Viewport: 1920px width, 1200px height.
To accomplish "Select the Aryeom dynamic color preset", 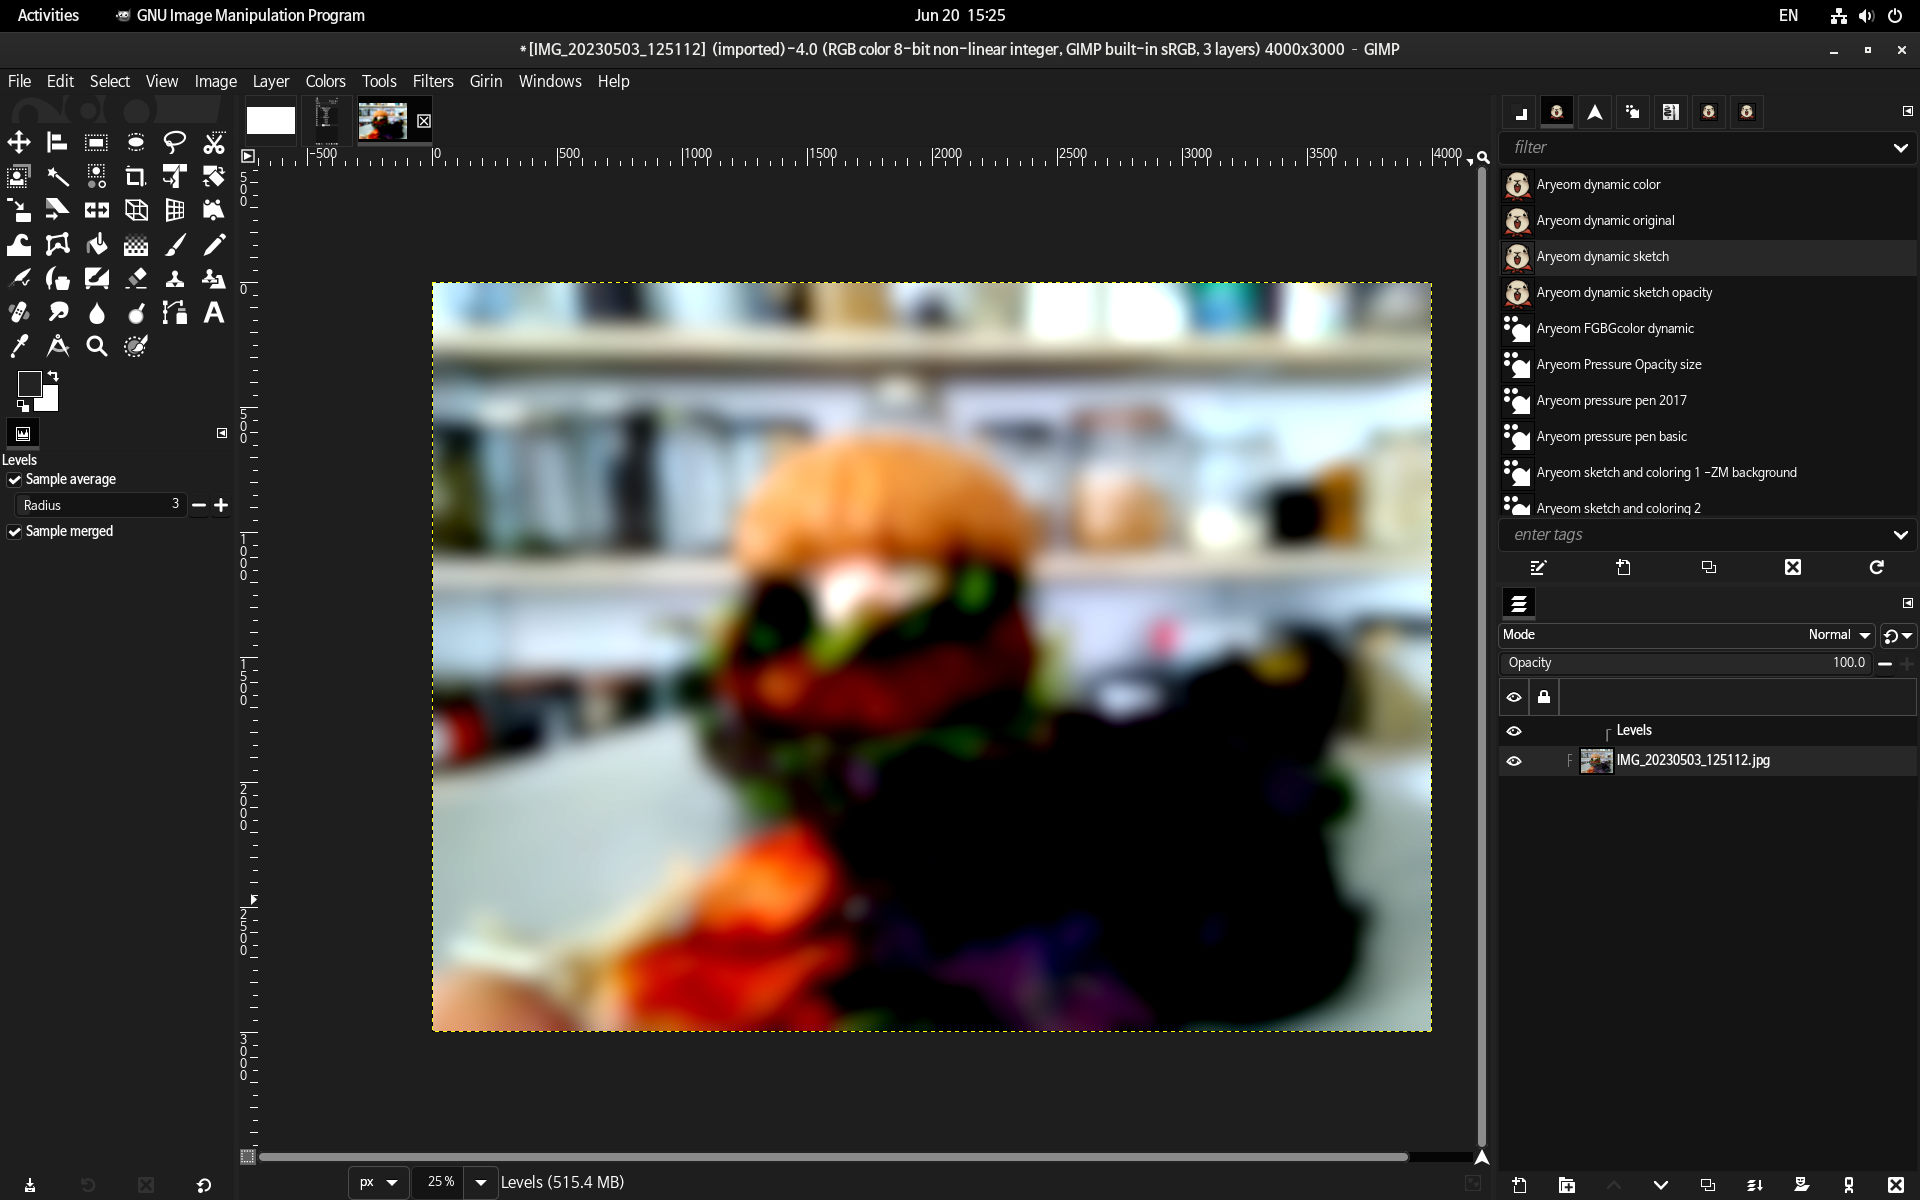I will pyautogui.click(x=1598, y=185).
